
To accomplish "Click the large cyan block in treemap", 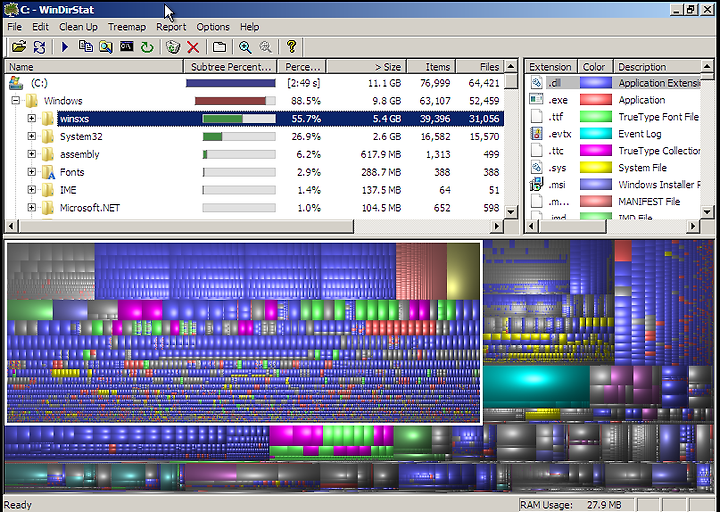I will tap(536, 386).
